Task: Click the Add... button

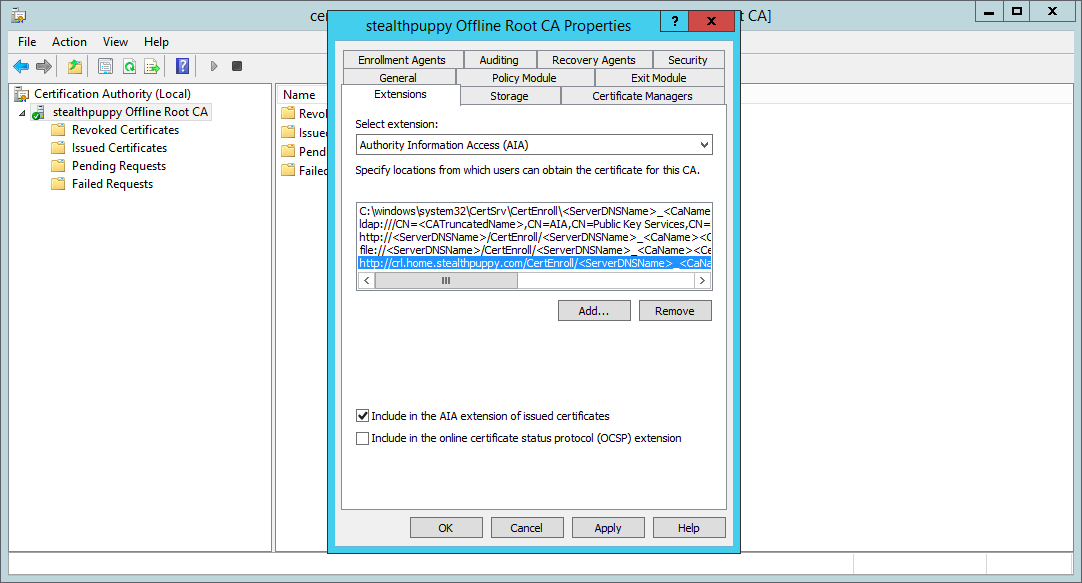Action: [594, 311]
